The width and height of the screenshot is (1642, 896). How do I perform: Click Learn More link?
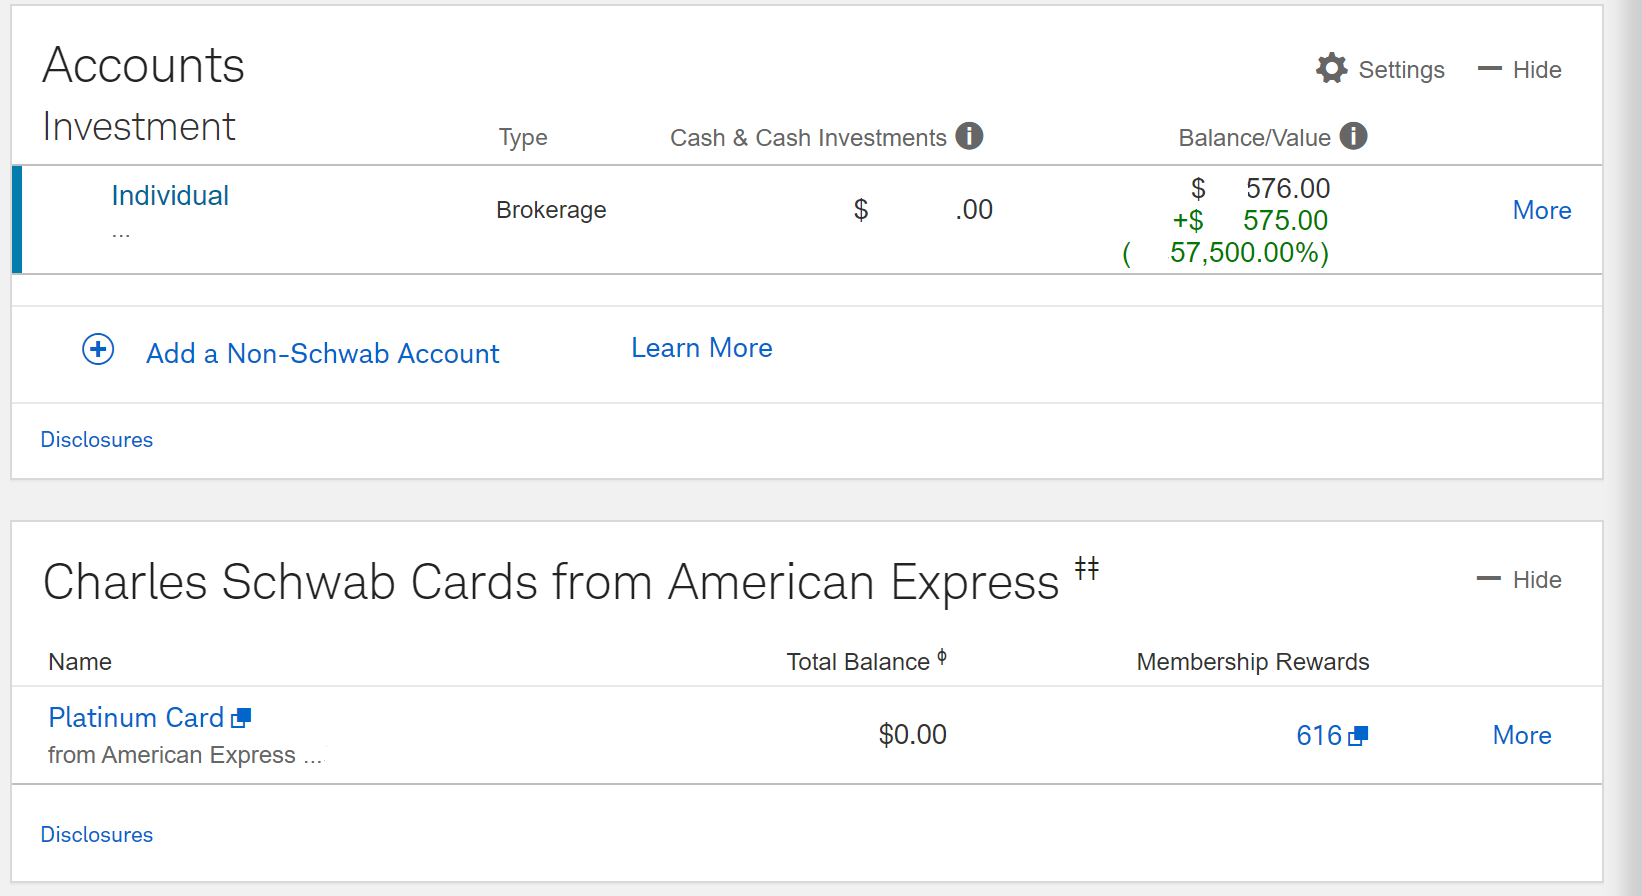click(x=702, y=348)
